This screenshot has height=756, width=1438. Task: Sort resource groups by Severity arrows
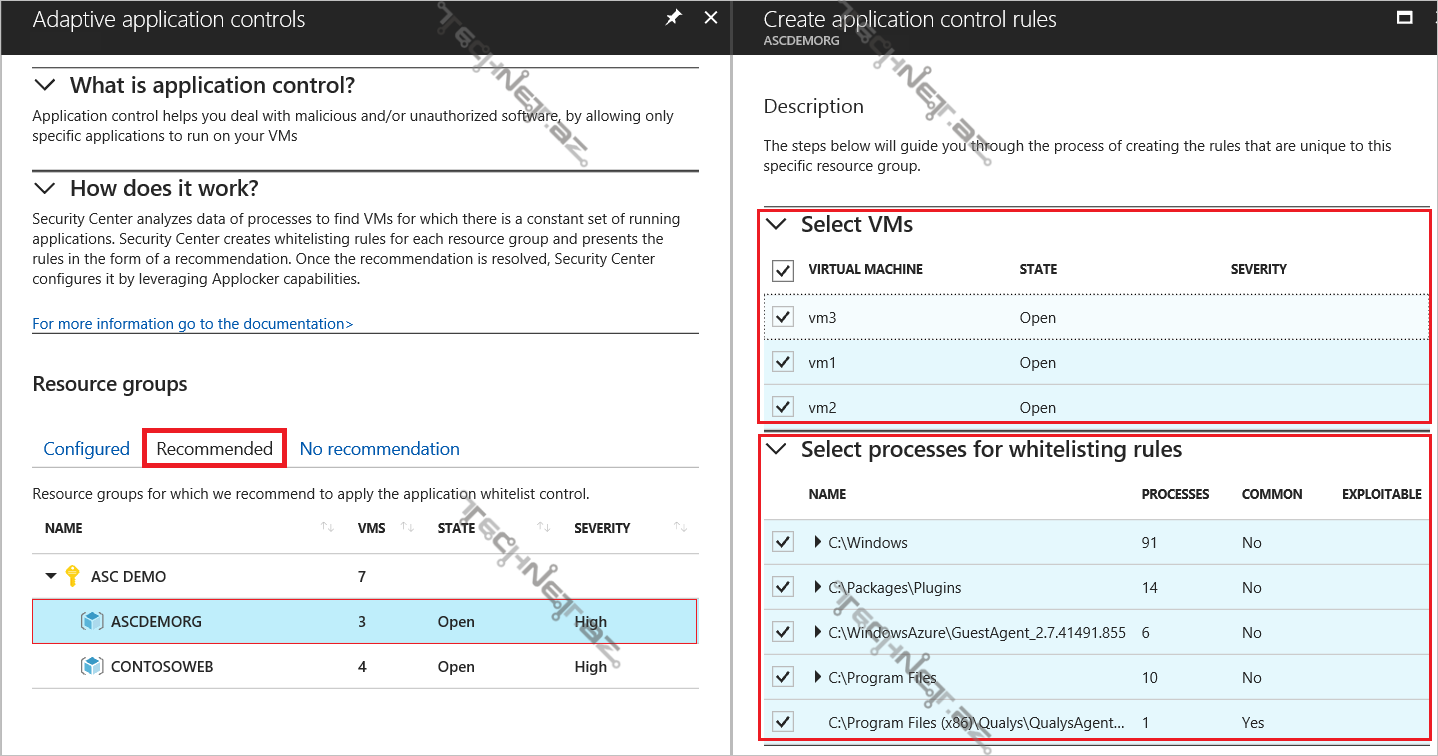[x=680, y=528]
